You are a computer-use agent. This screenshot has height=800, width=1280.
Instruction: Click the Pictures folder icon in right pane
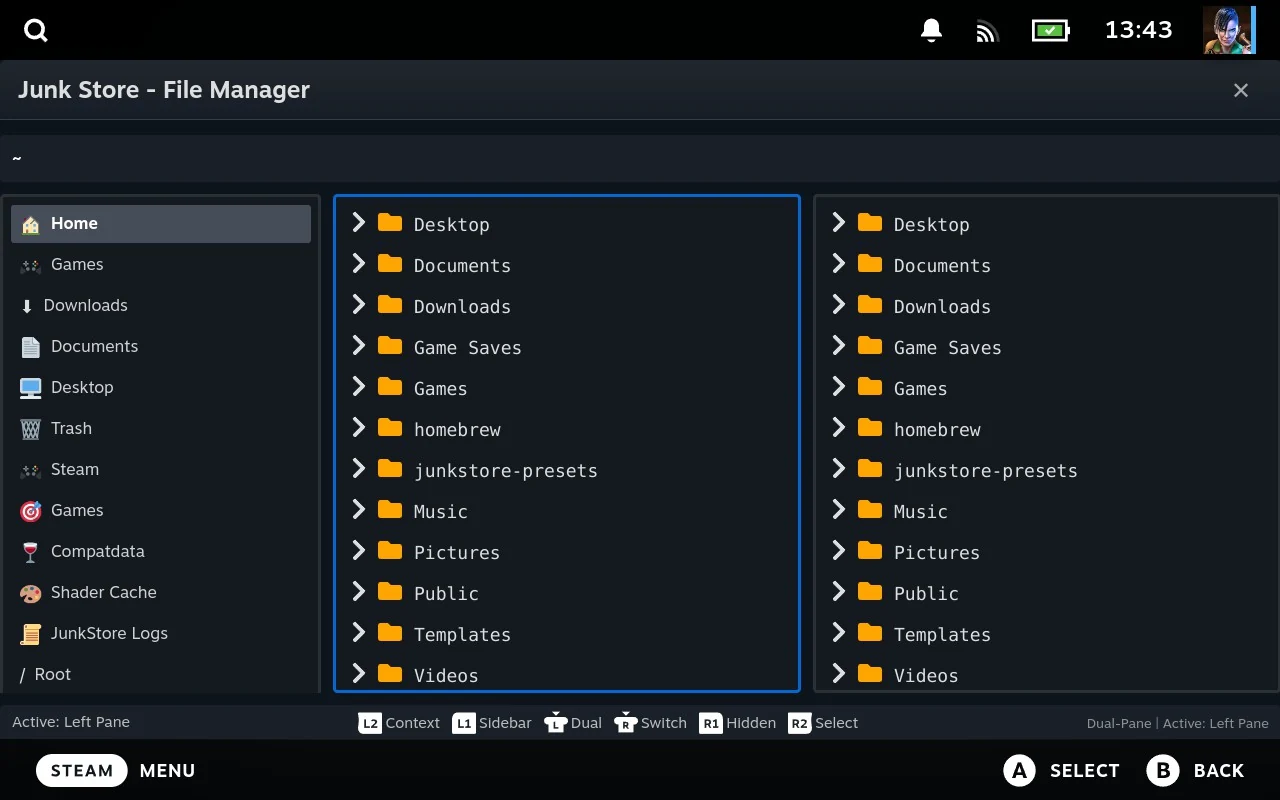coord(870,551)
